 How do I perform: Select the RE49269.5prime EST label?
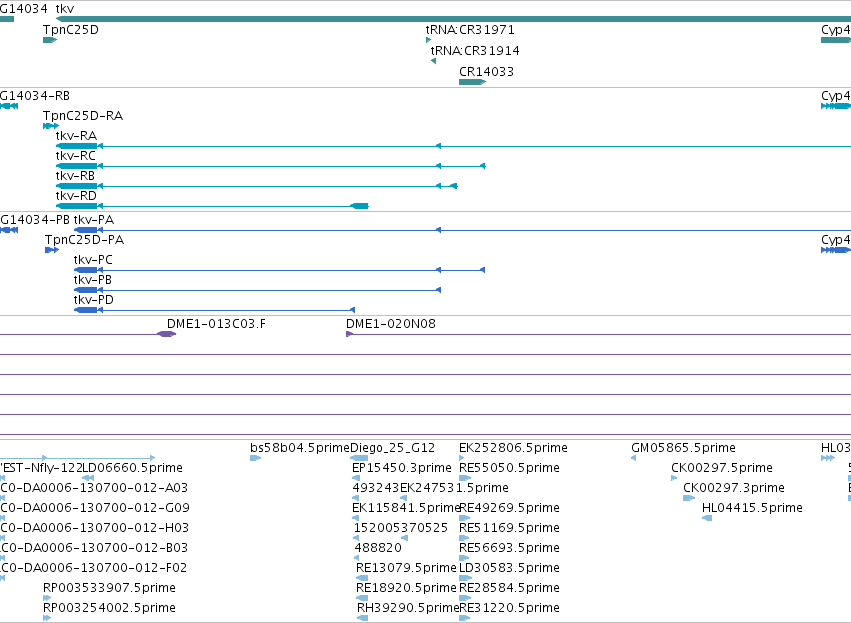tap(509, 508)
